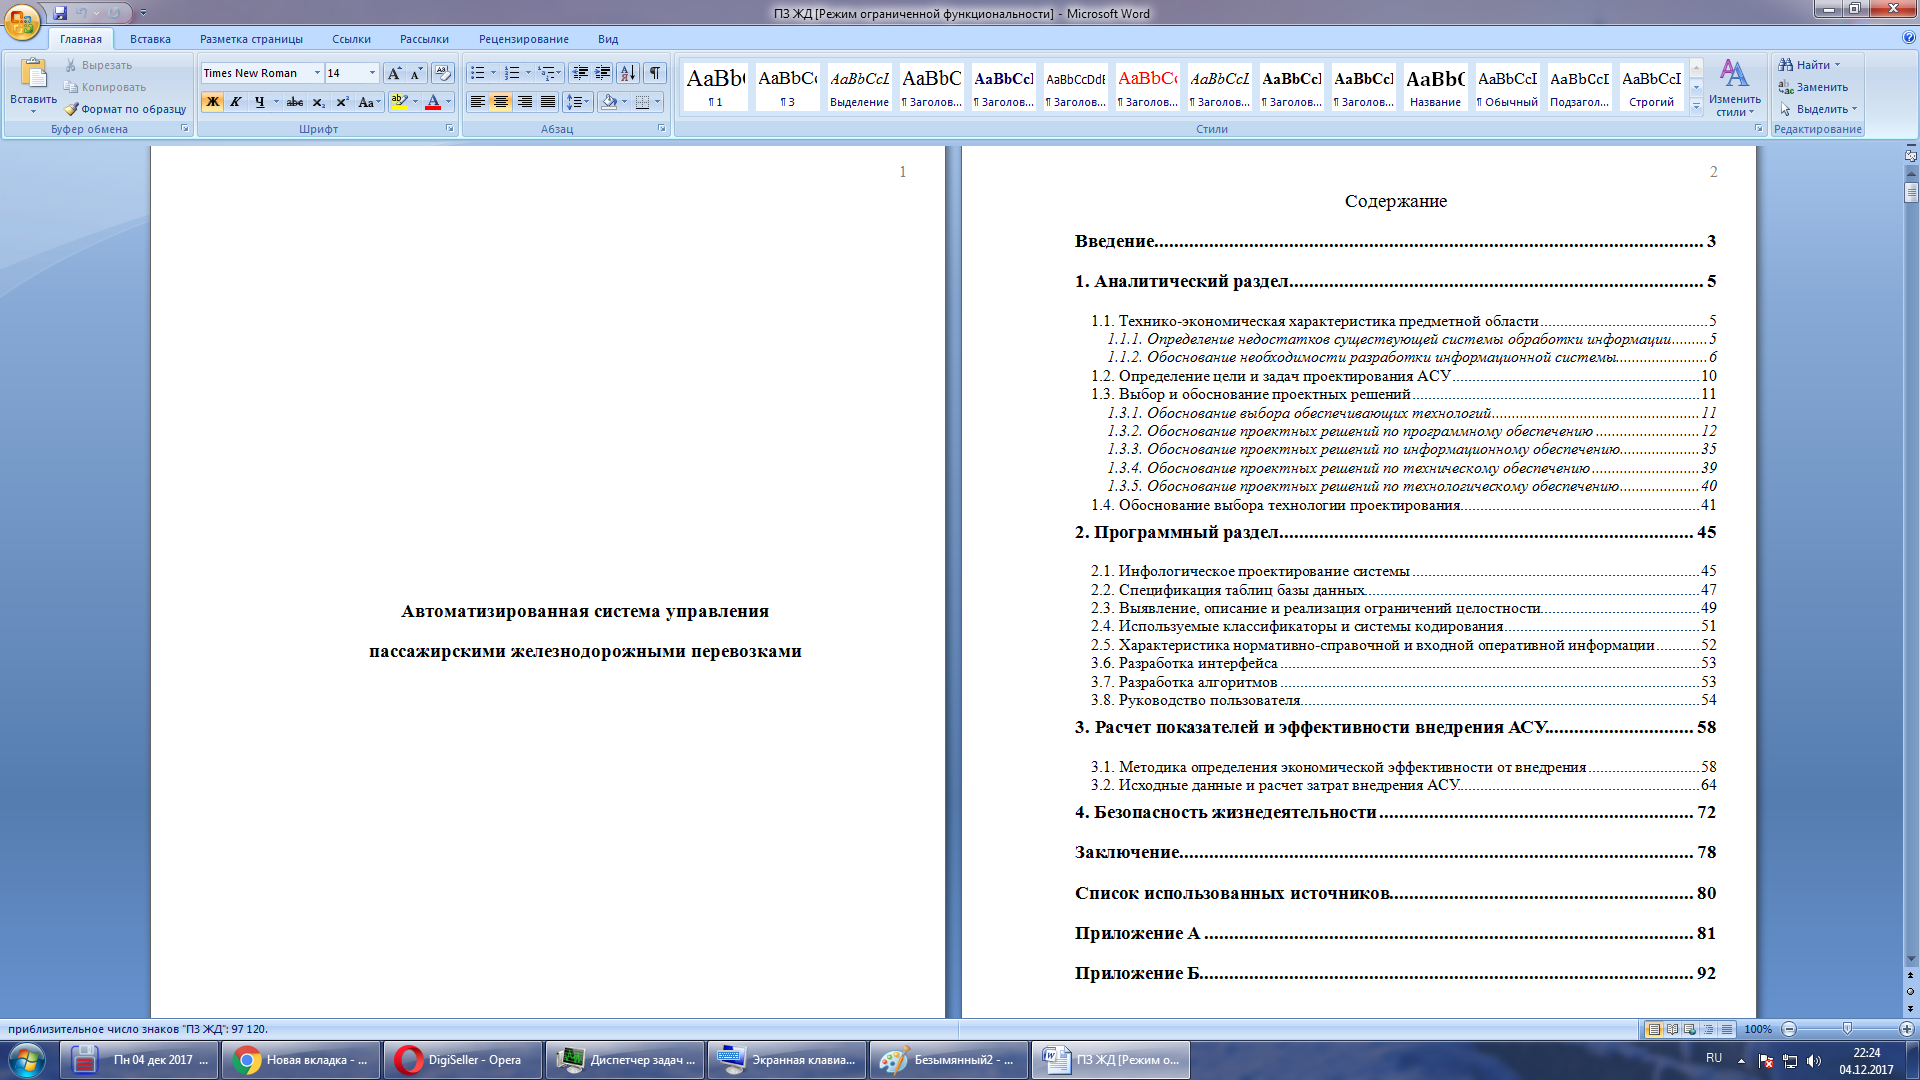Viewport: 1920px width, 1080px height.
Task: Toggle show paragraph marks ¶
Action: pyautogui.click(x=655, y=73)
